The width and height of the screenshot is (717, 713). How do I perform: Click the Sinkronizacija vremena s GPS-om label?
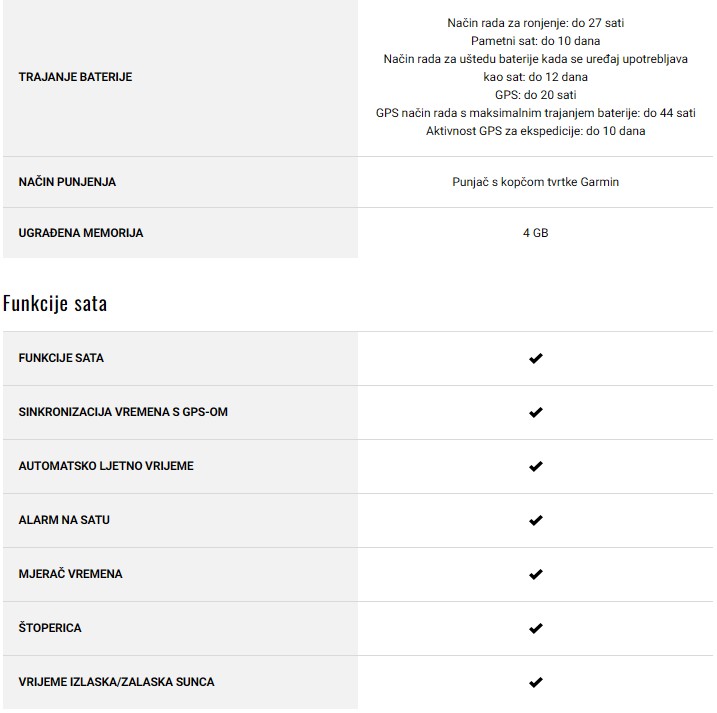(130, 412)
